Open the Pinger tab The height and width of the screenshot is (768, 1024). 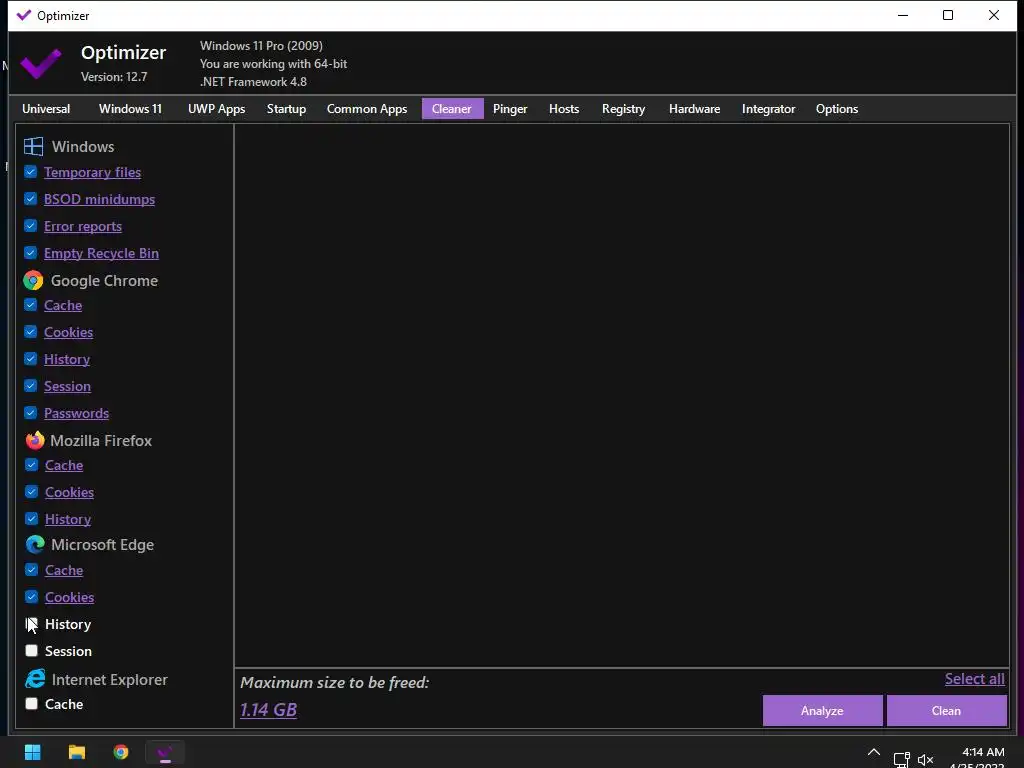(509, 109)
